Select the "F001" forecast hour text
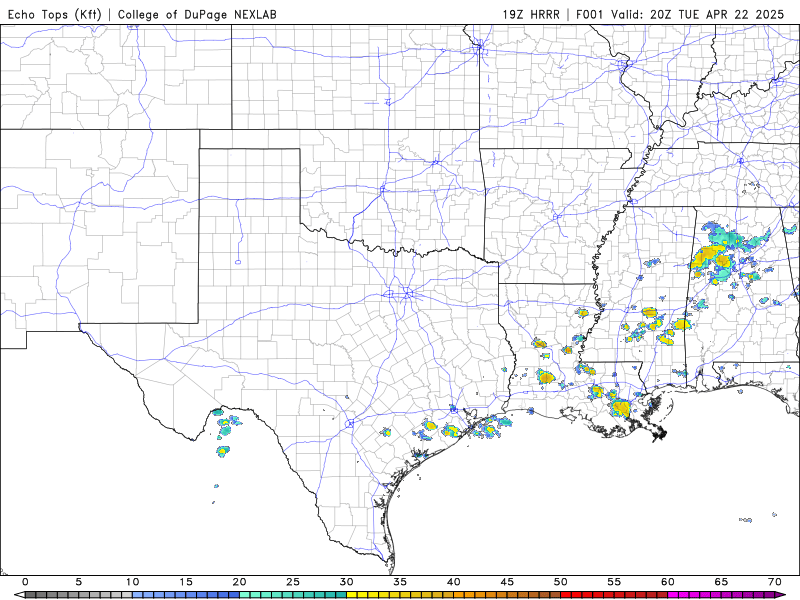Screen dimensions: 800x600 (589, 14)
